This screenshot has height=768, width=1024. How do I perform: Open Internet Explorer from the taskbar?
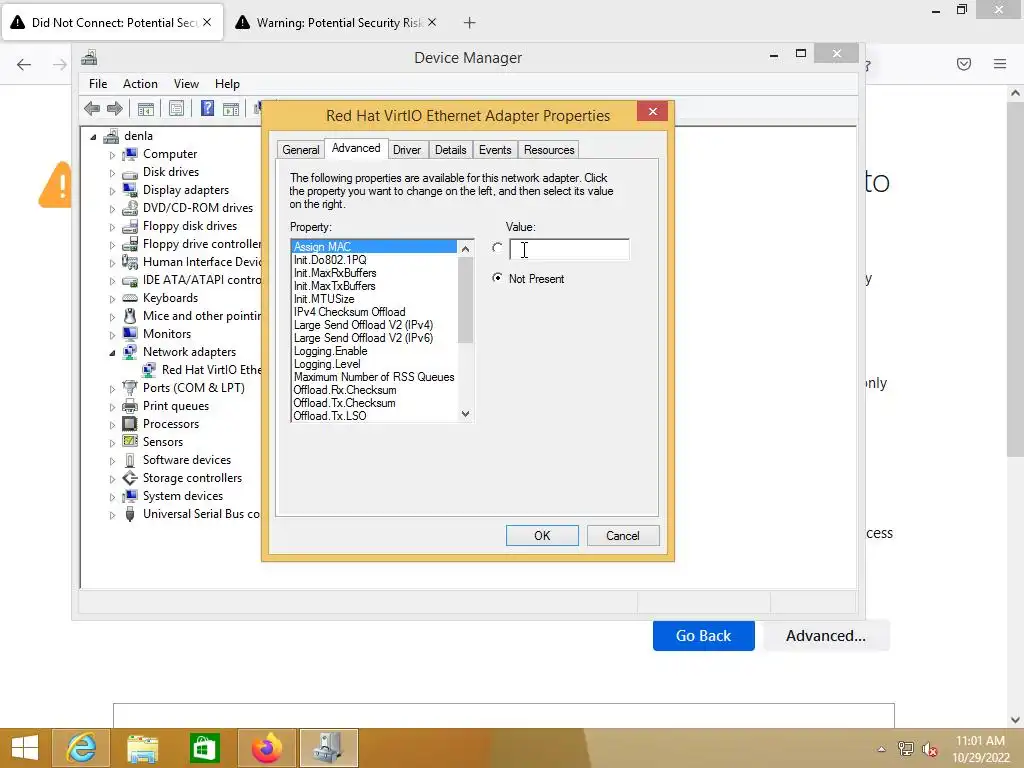click(x=81, y=748)
